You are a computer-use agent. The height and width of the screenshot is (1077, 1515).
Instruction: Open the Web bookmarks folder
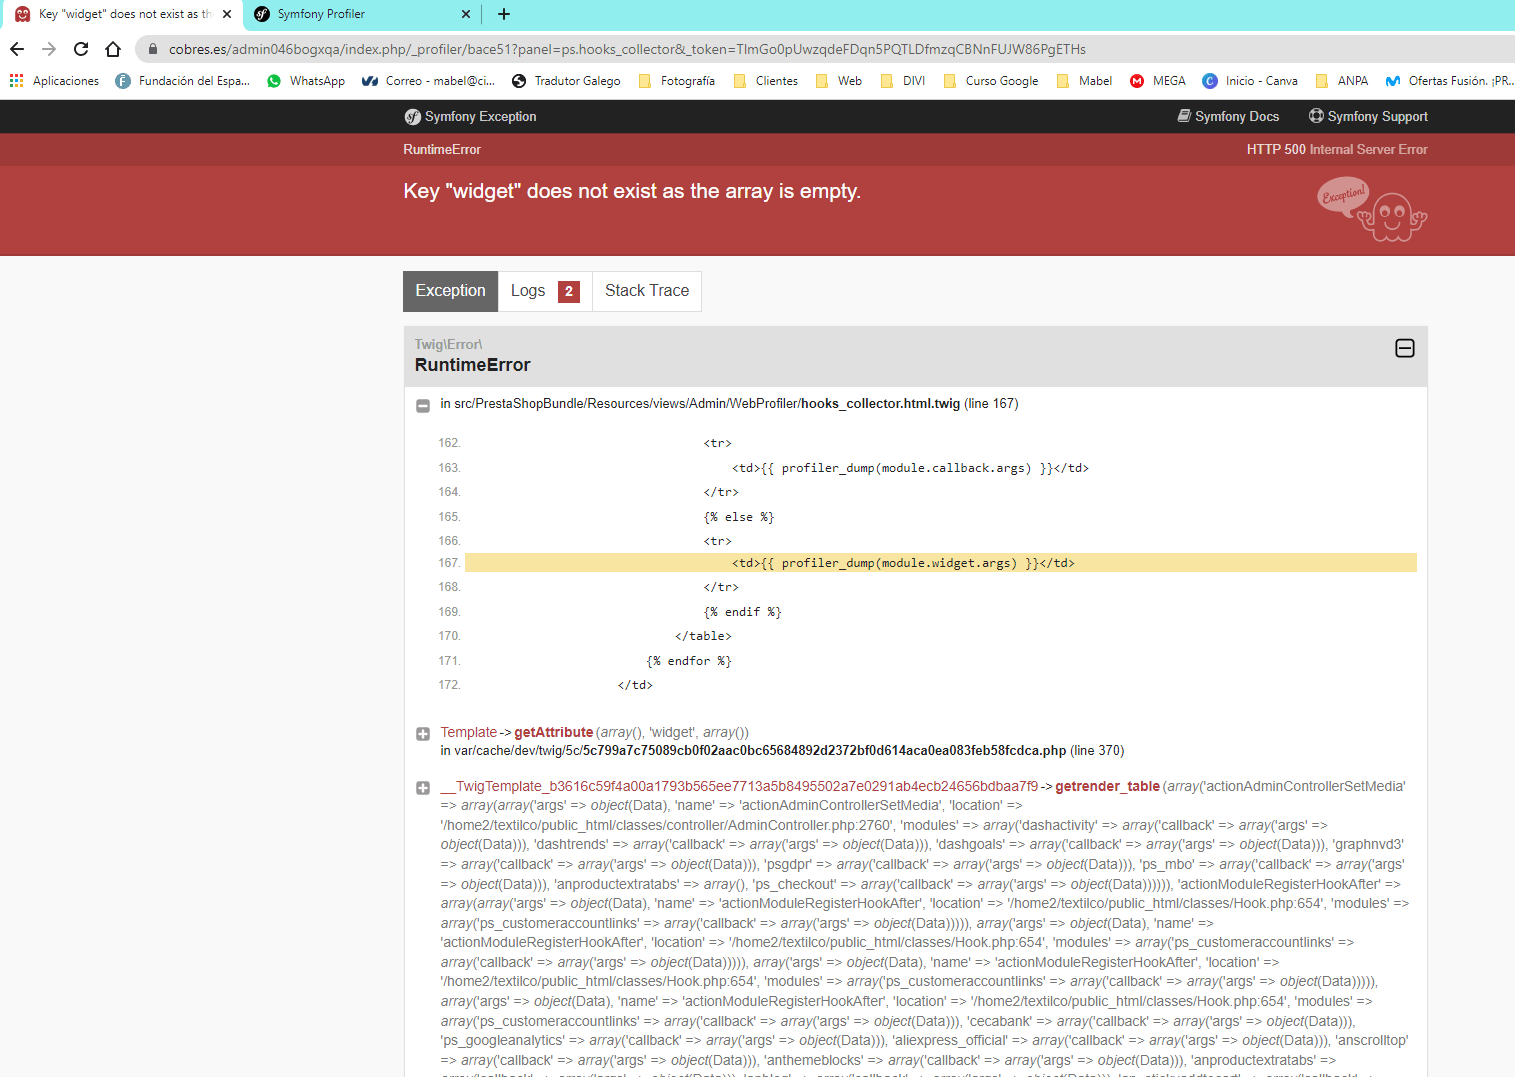838,81
